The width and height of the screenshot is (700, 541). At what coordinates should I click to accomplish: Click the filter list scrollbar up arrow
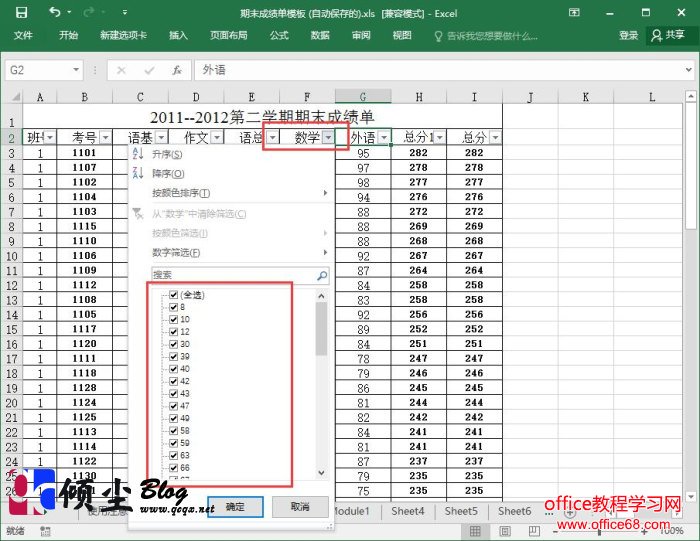(321, 296)
